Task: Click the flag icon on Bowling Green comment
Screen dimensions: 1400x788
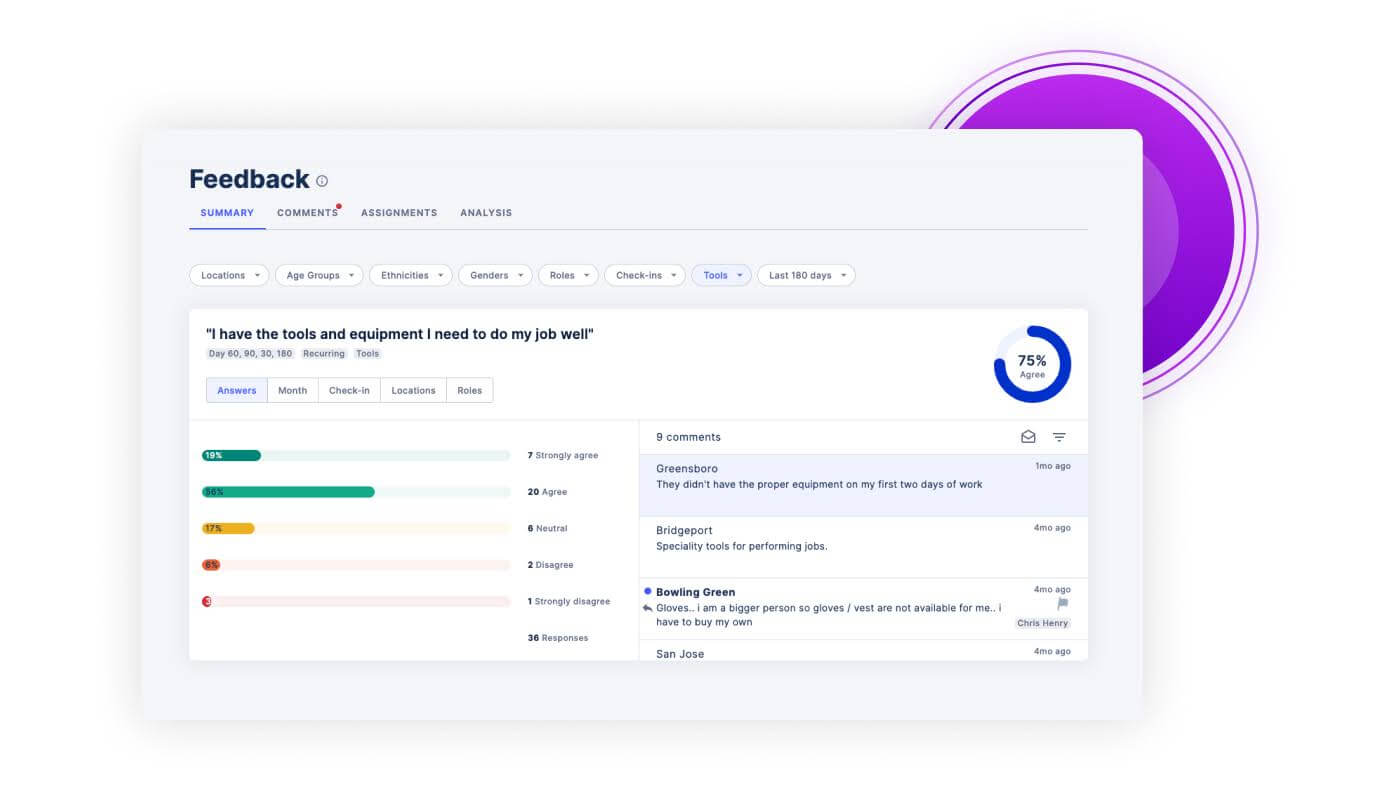Action: click(1063, 604)
